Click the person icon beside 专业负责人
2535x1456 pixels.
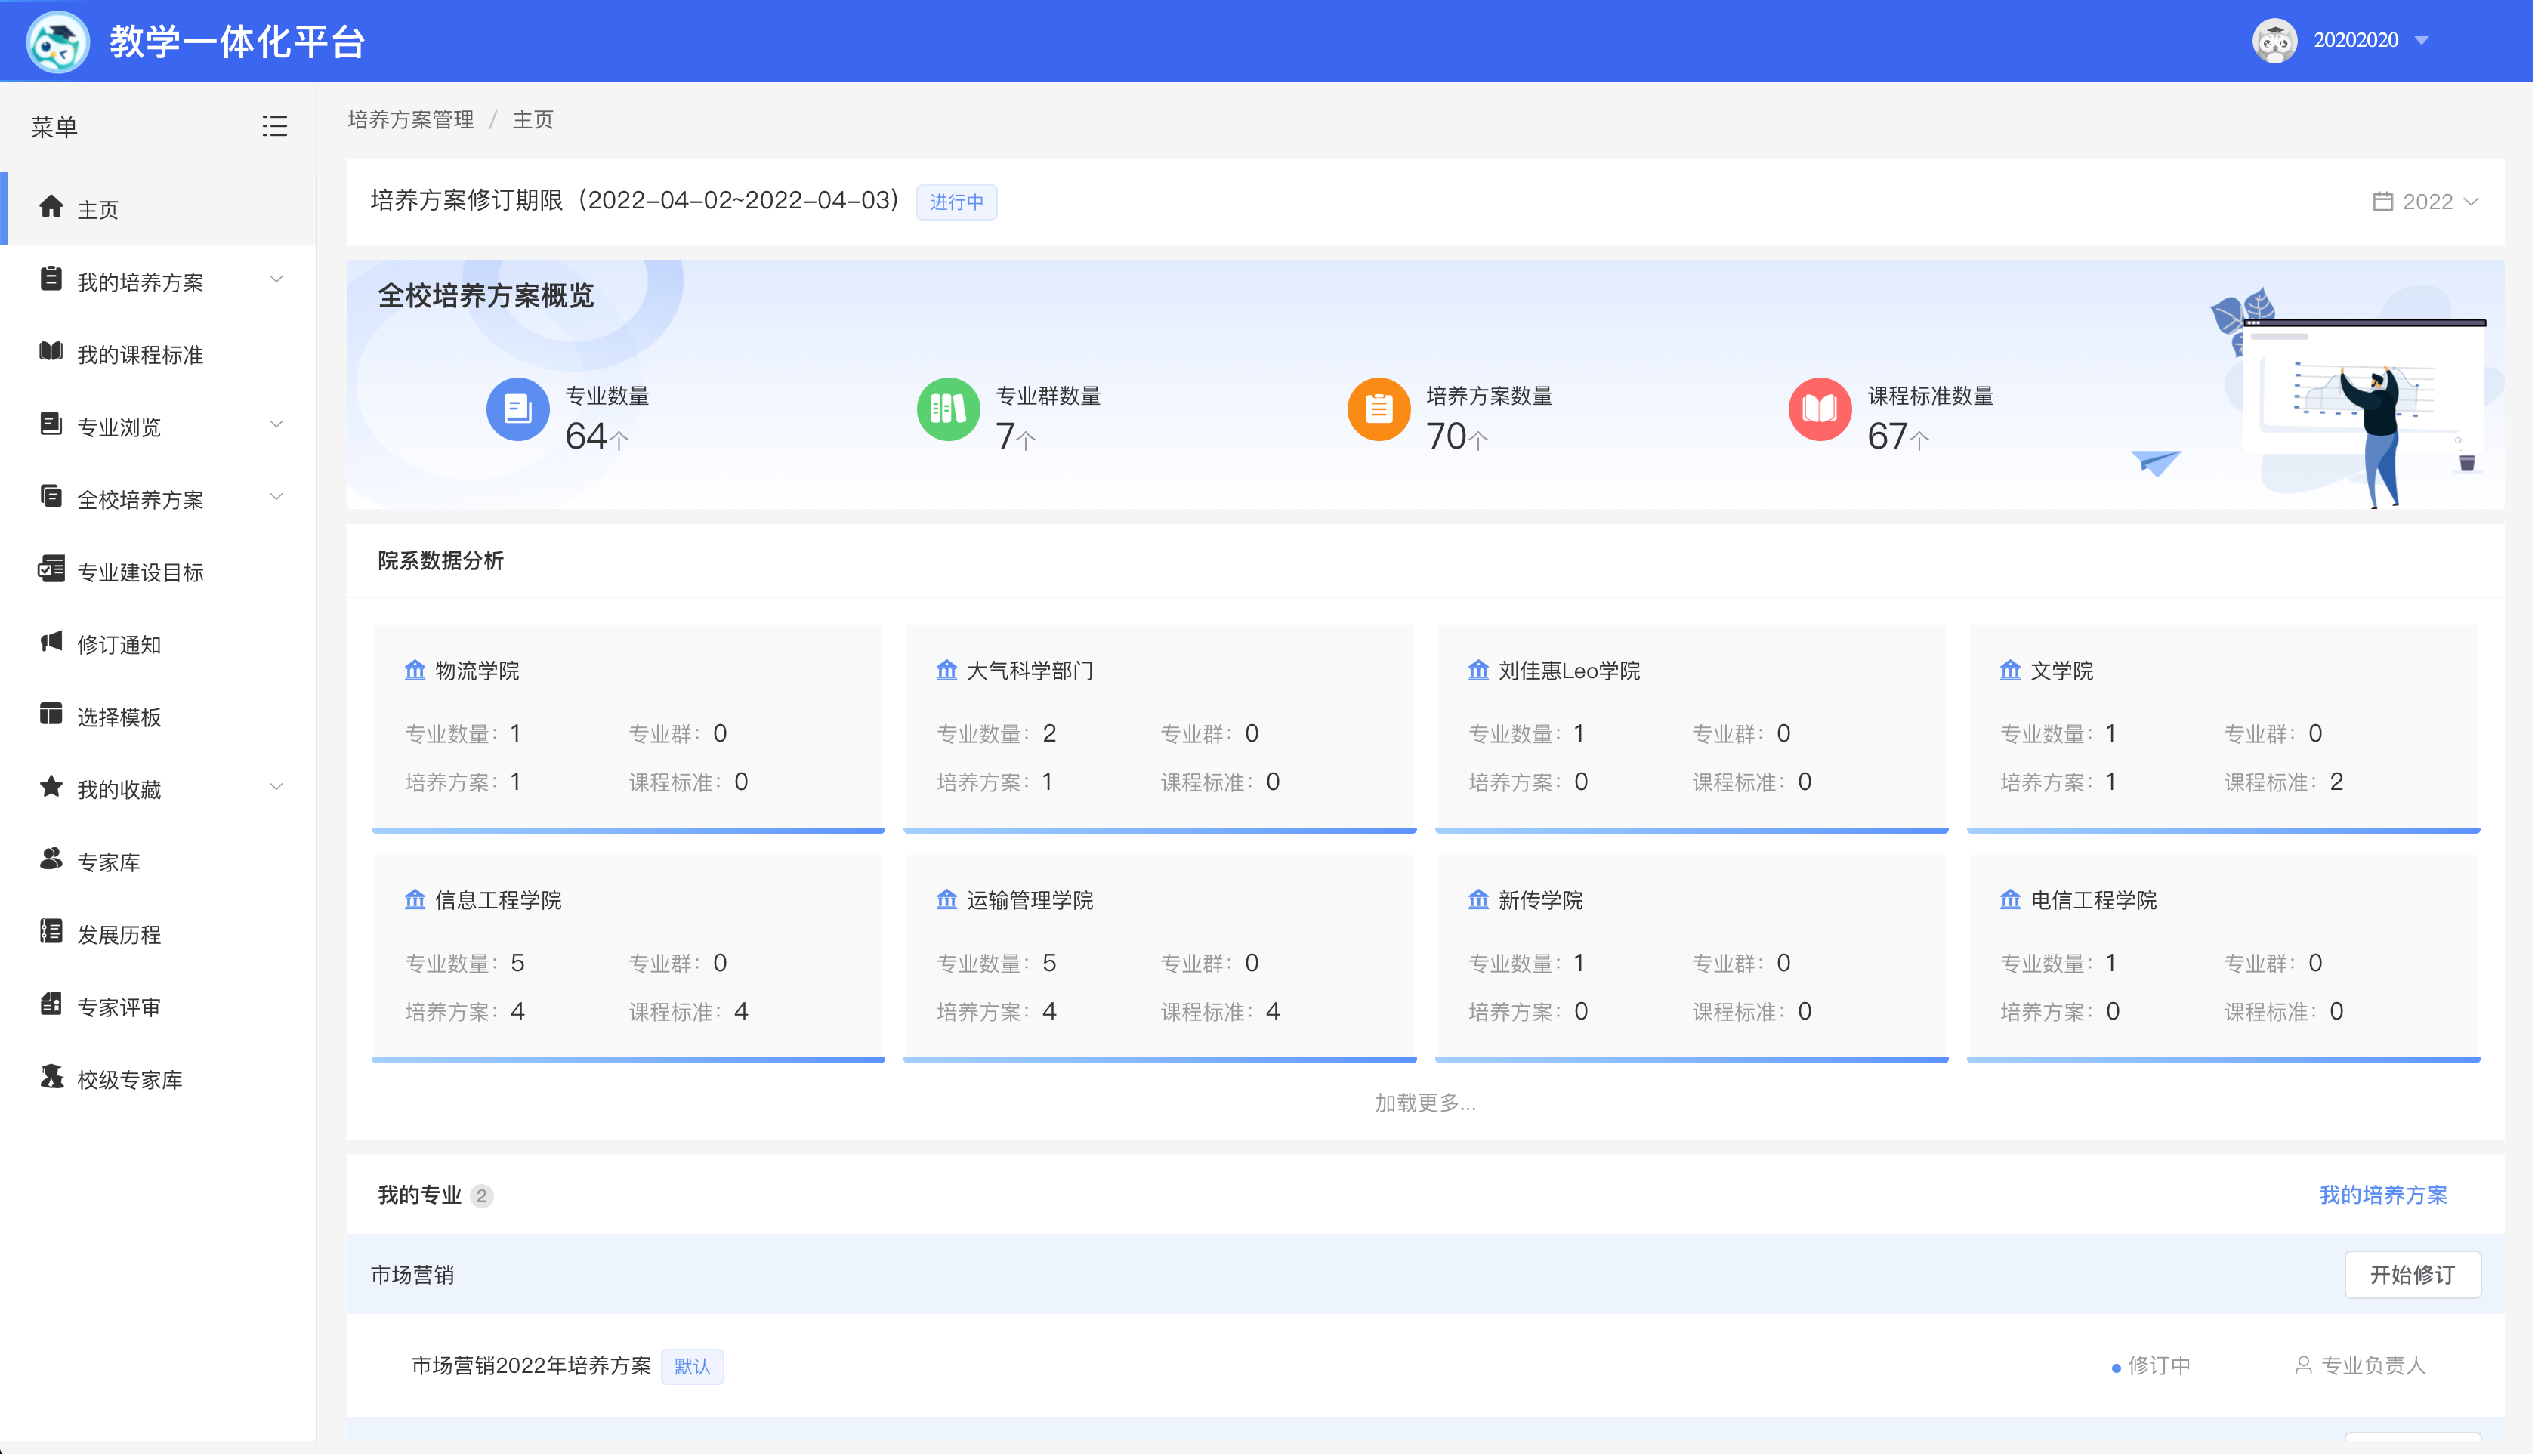point(2303,1366)
